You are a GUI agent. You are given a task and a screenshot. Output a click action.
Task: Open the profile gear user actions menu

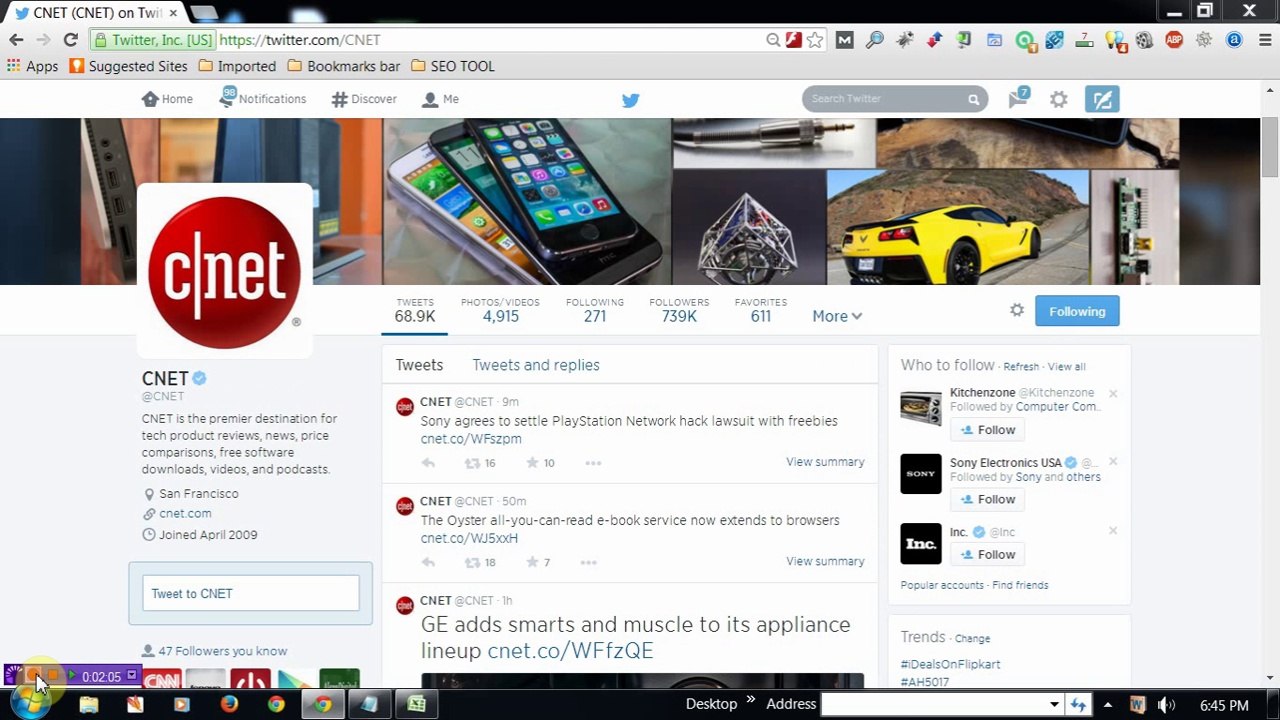pos(1017,310)
